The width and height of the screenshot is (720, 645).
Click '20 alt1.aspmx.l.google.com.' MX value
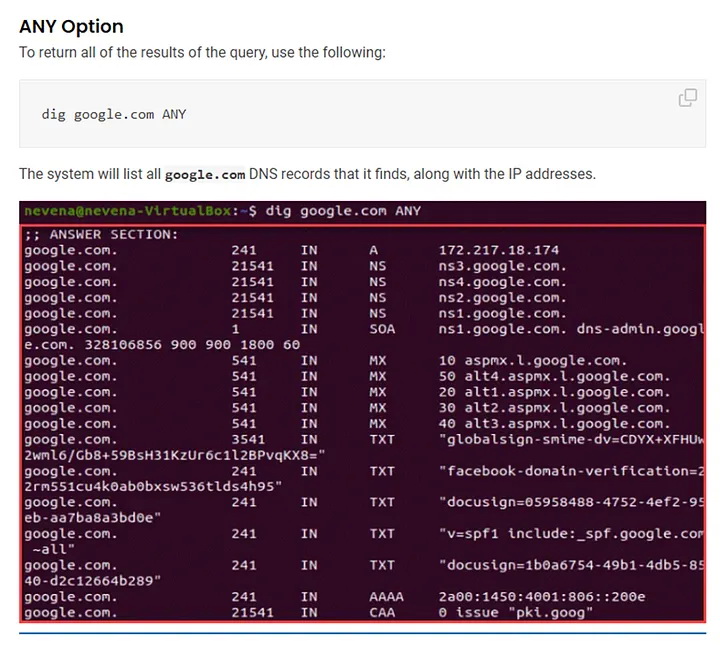(555, 392)
